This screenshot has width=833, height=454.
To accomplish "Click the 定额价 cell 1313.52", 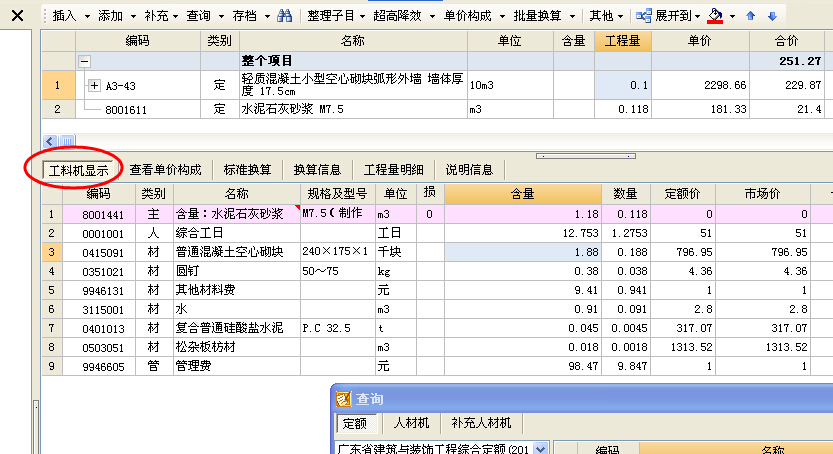I will pos(683,347).
